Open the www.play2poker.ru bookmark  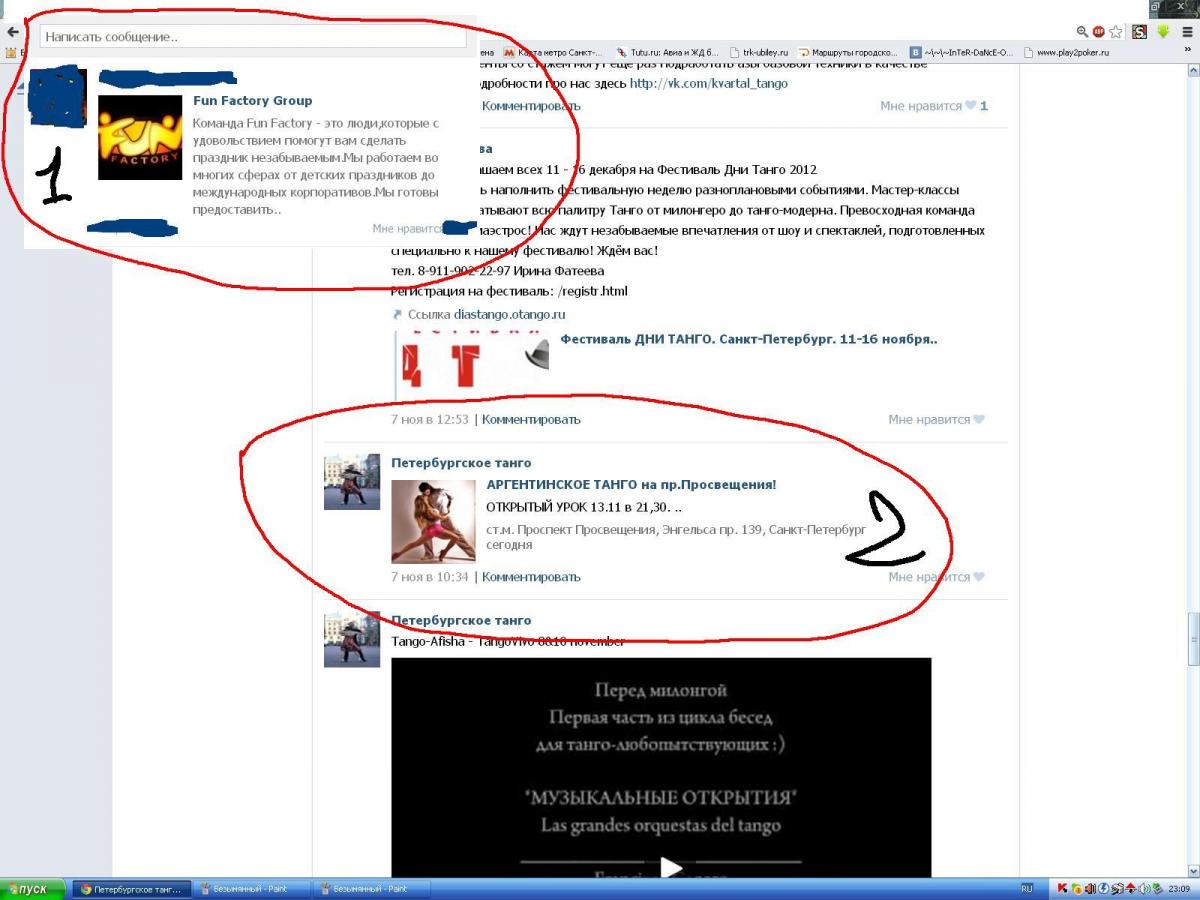[1067, 52]
